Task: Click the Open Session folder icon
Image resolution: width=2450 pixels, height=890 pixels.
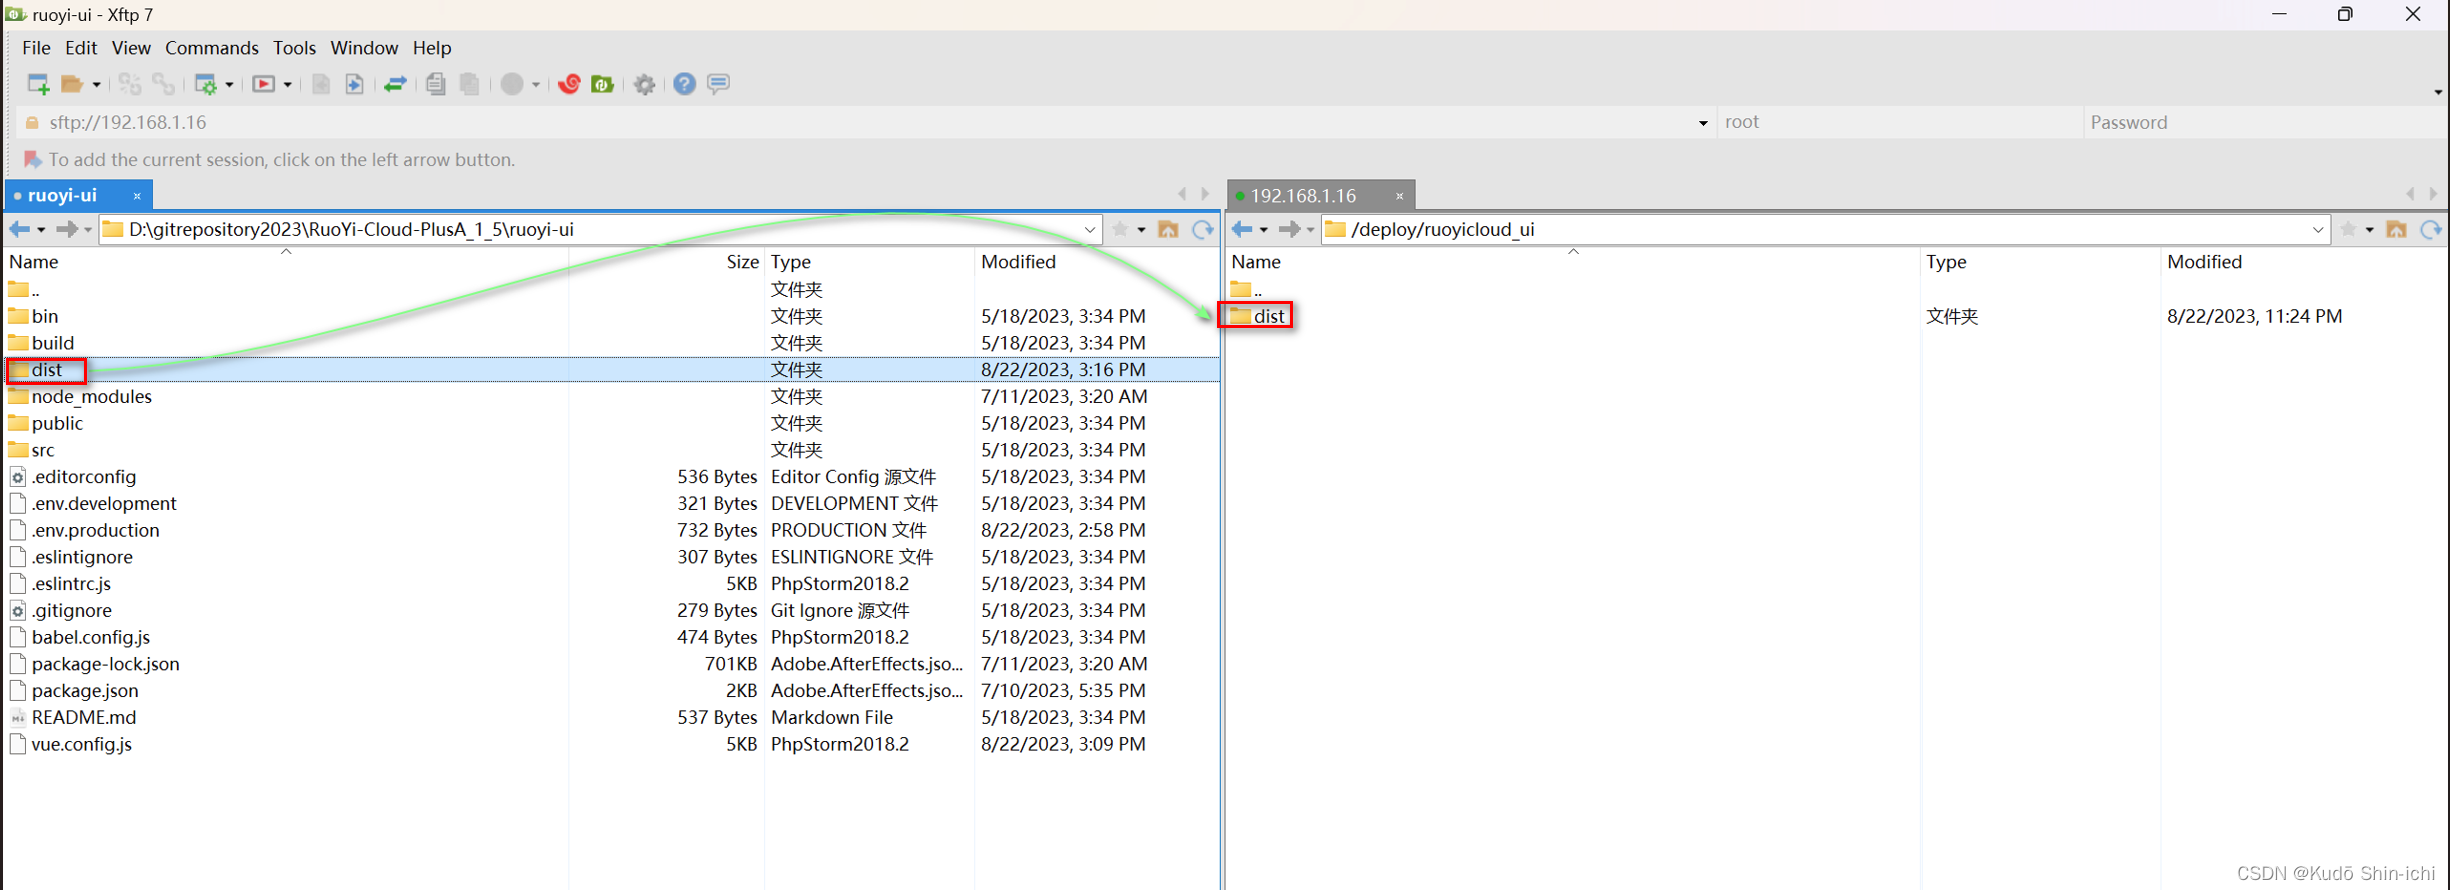Action: (72, 84)
